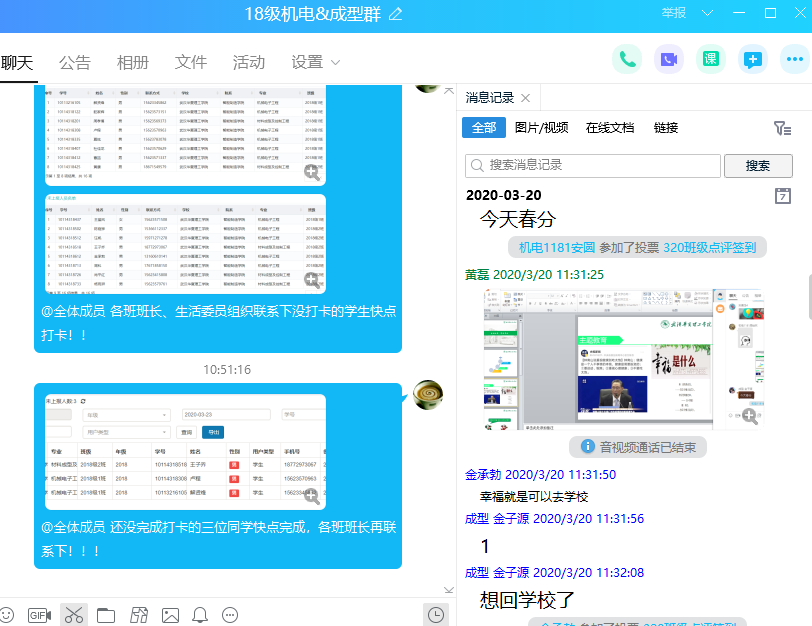Open the three-dots more functions icon

point(795,60)
